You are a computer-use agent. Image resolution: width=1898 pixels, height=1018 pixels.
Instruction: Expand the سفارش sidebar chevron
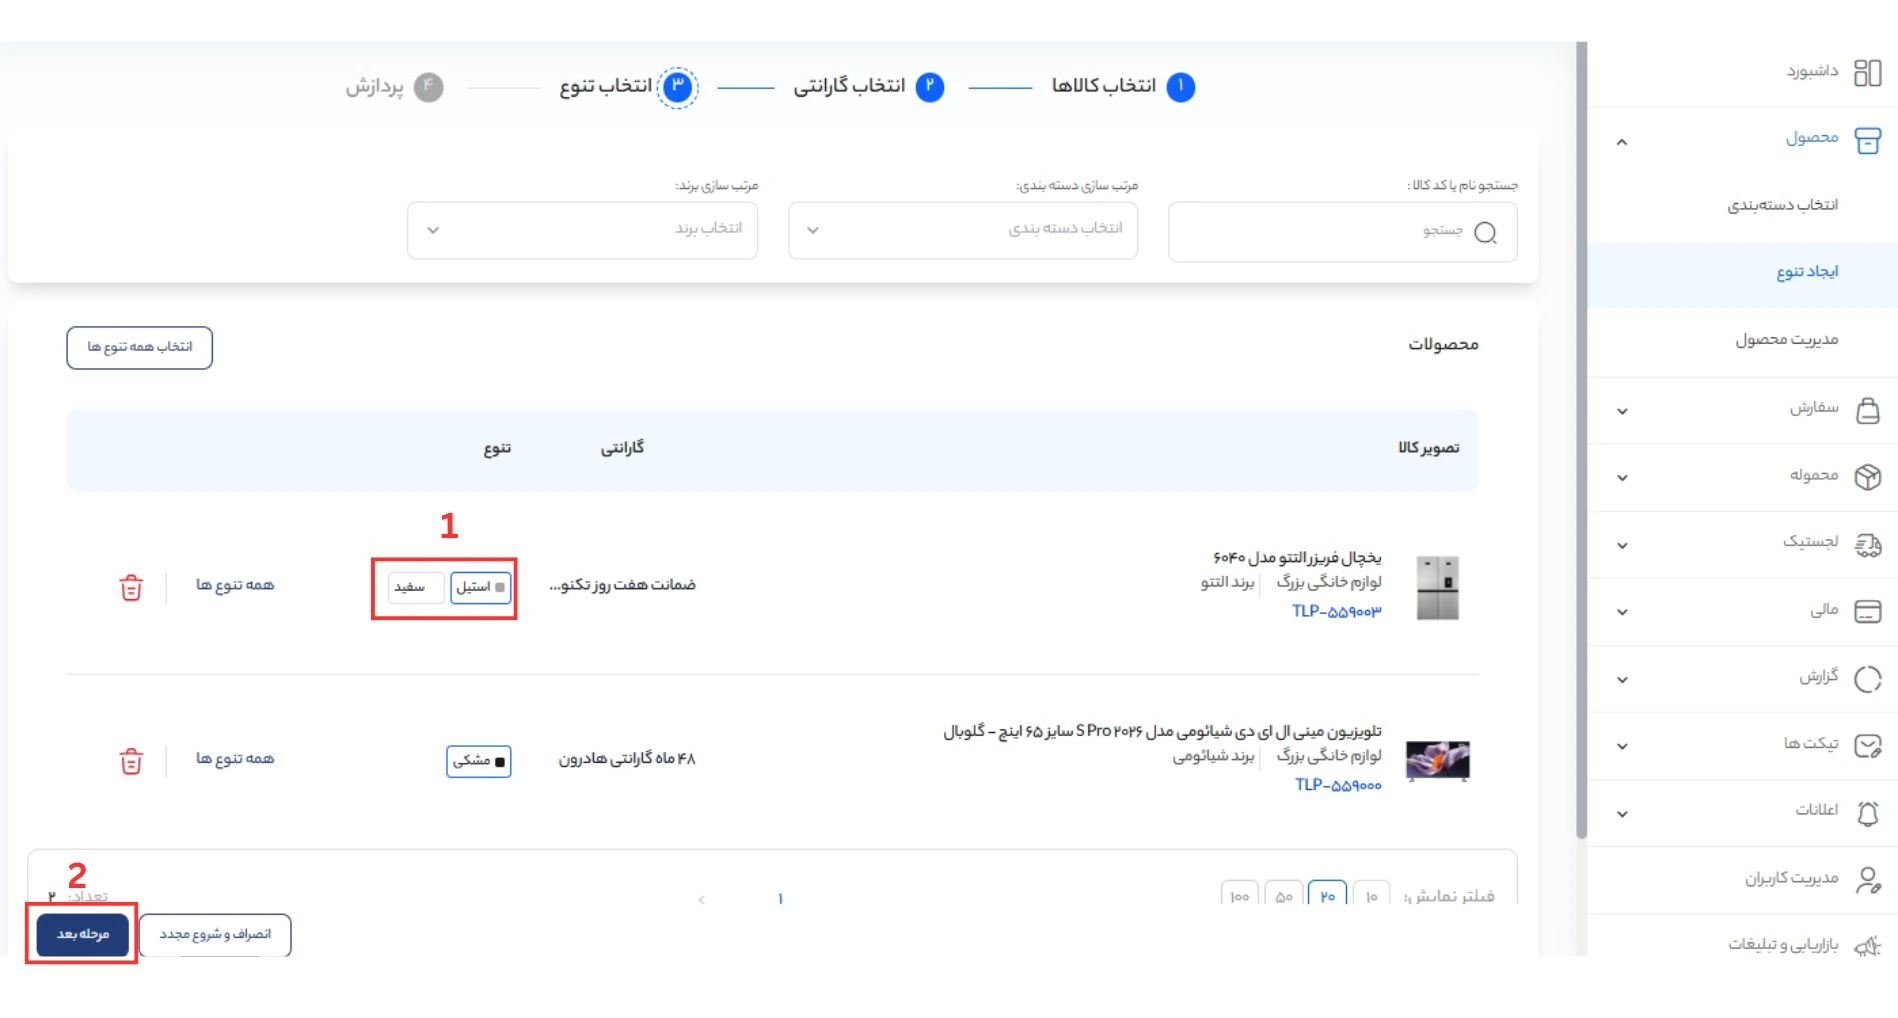tap(1622, 411)
